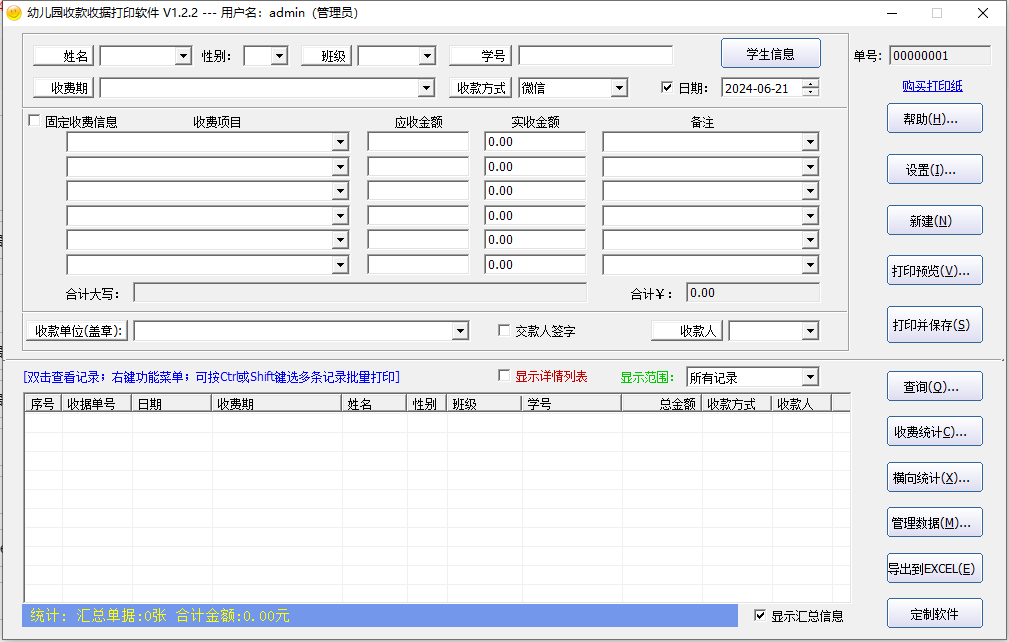This screenshot has height=642, width=1009.
Task: Enable the 交款人签字 checkbox
Action: pyautogui.click(x=505, y=330)
